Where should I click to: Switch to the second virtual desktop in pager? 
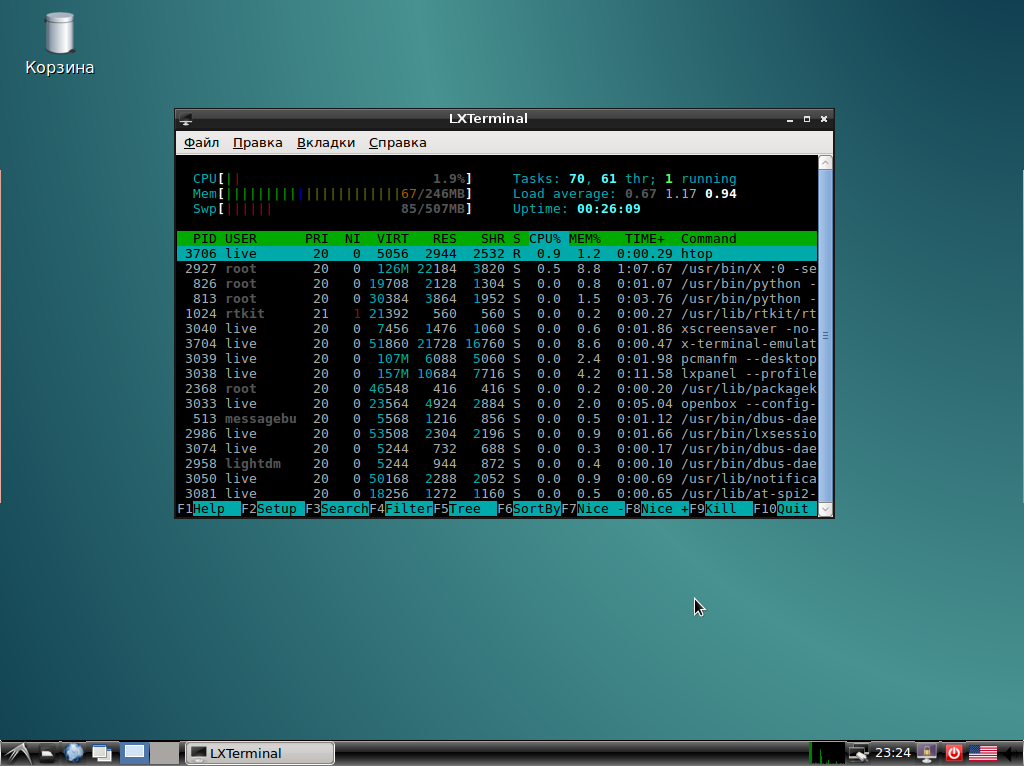coord(165,753)
